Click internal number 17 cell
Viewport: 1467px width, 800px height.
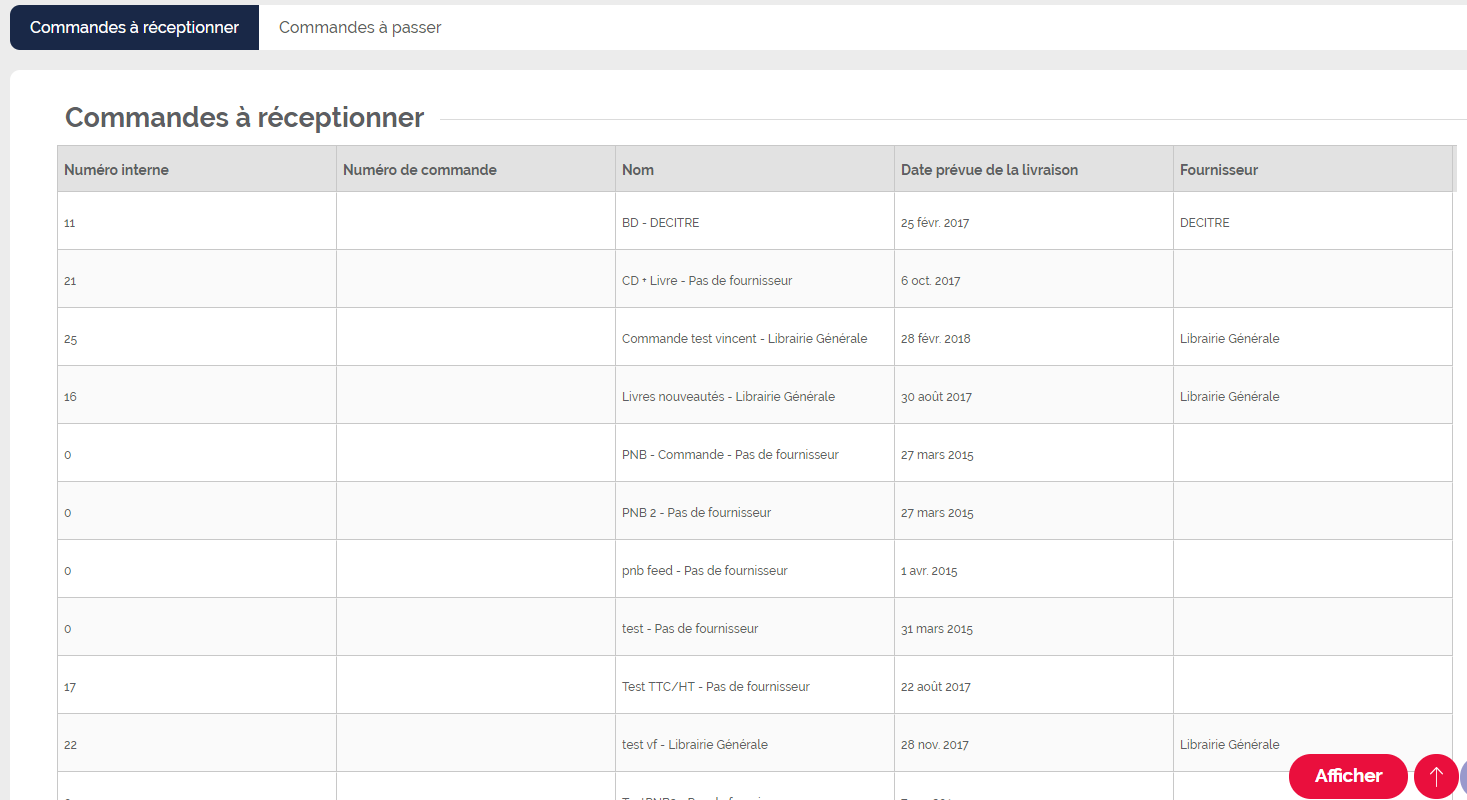[x=197, y=685]
